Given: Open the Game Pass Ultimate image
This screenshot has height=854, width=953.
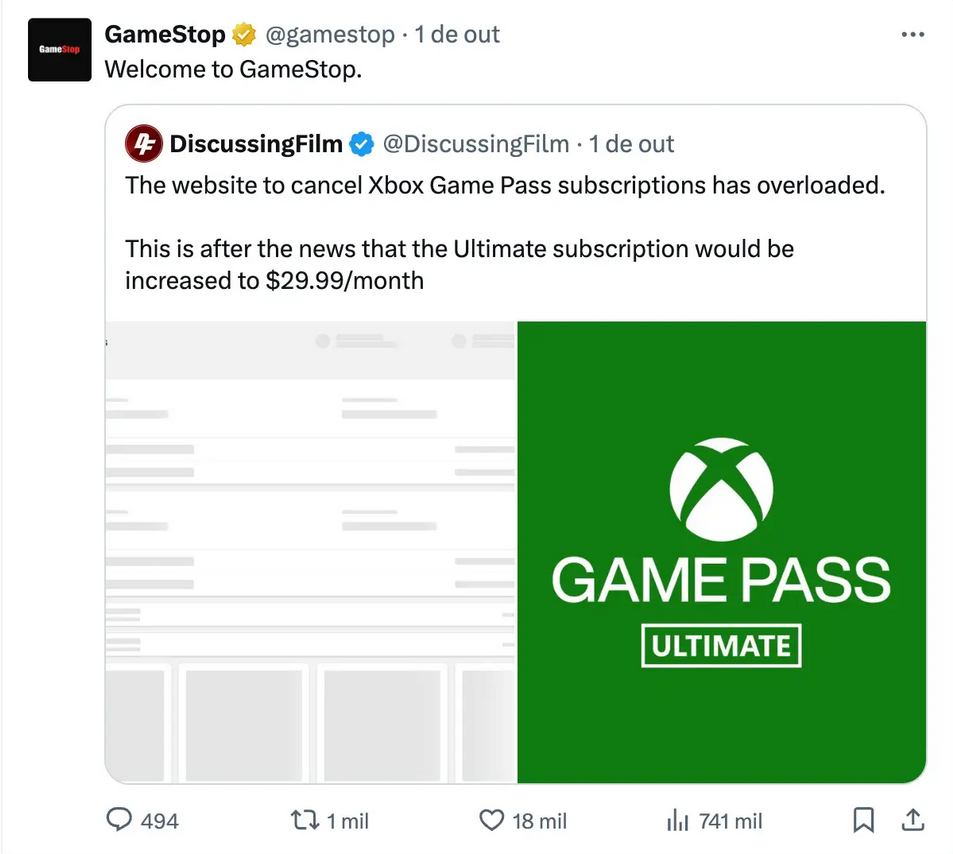Looking at the screenshot, I should pyautogui.click(x=720, y=550).
